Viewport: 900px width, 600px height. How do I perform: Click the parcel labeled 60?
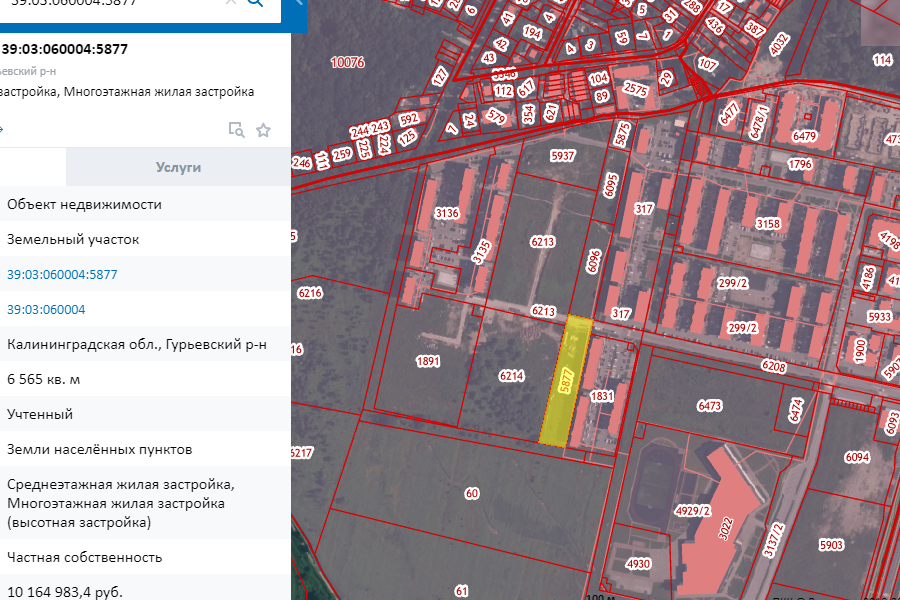pos(472,493)
